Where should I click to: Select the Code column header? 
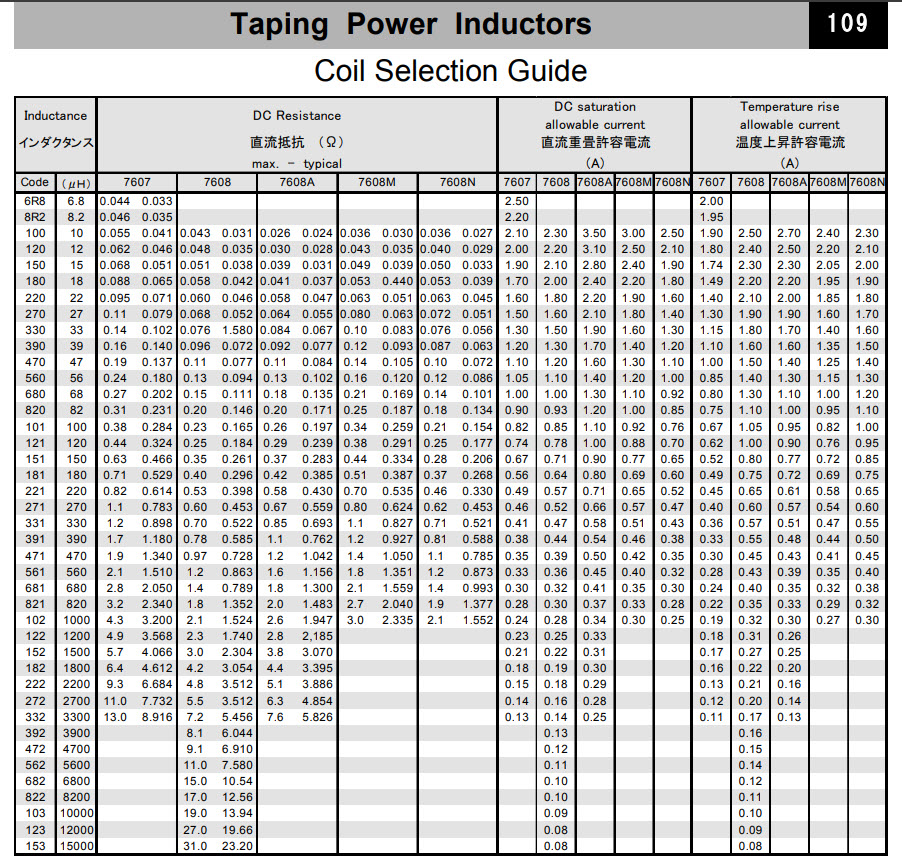click(x=34, y=183)
